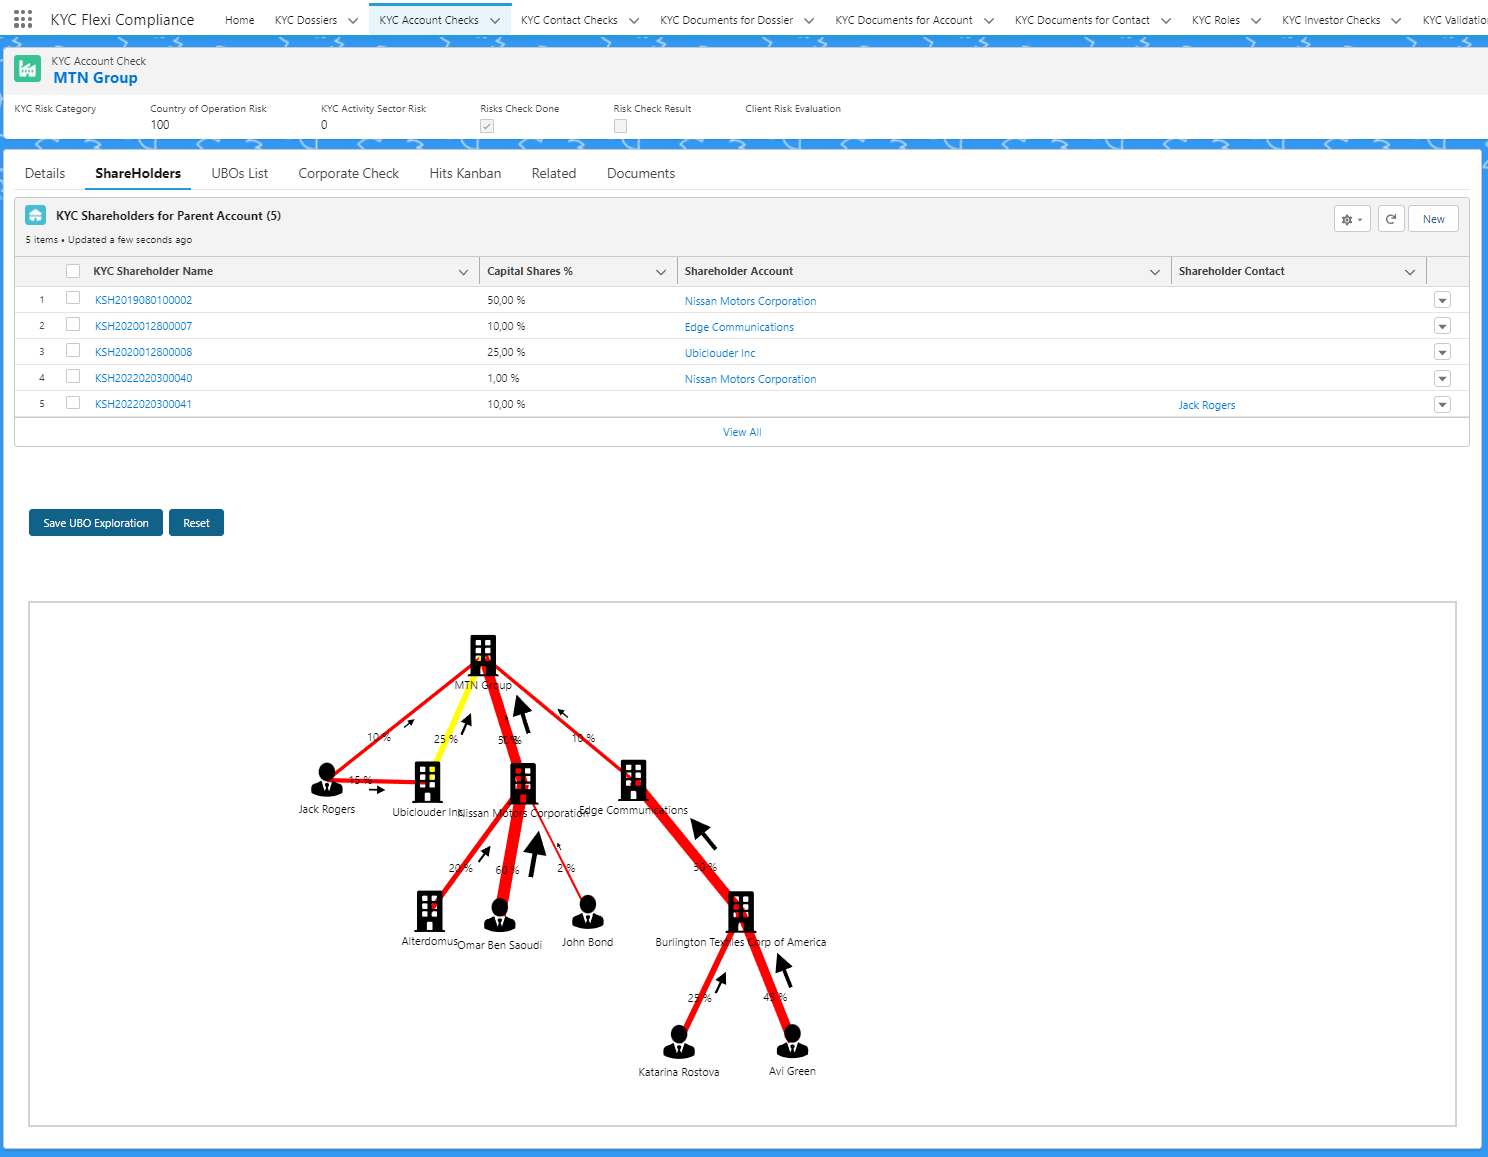
Task: Check row KSH2022020300041 checkbox
Action: click(x=72, y=402)
